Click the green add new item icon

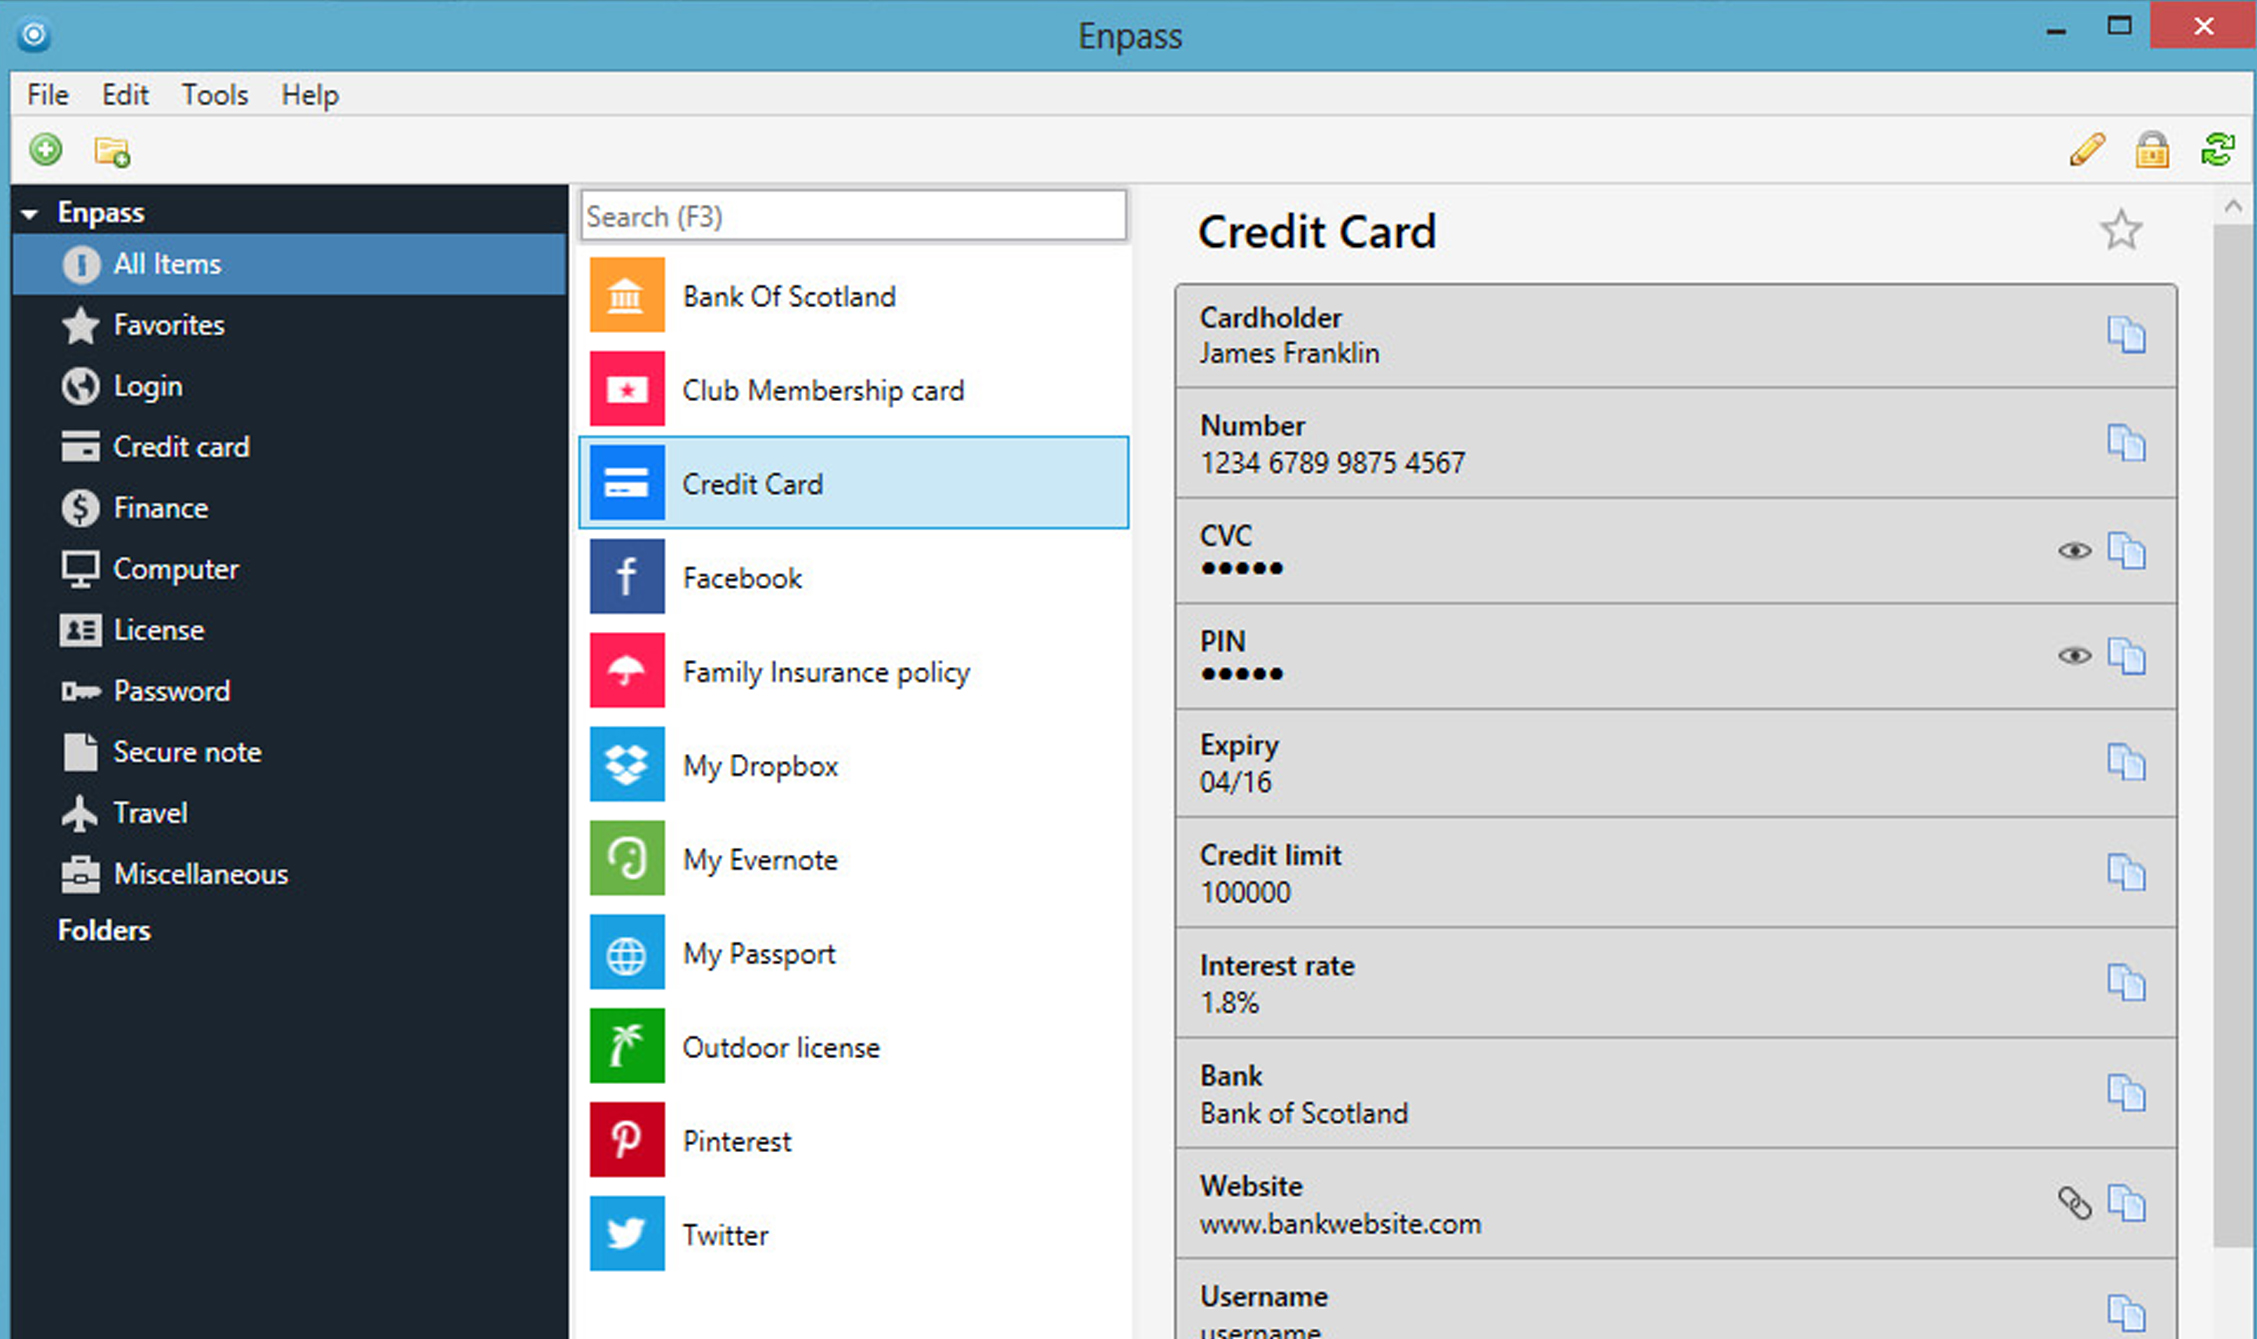tap(45, 150)
